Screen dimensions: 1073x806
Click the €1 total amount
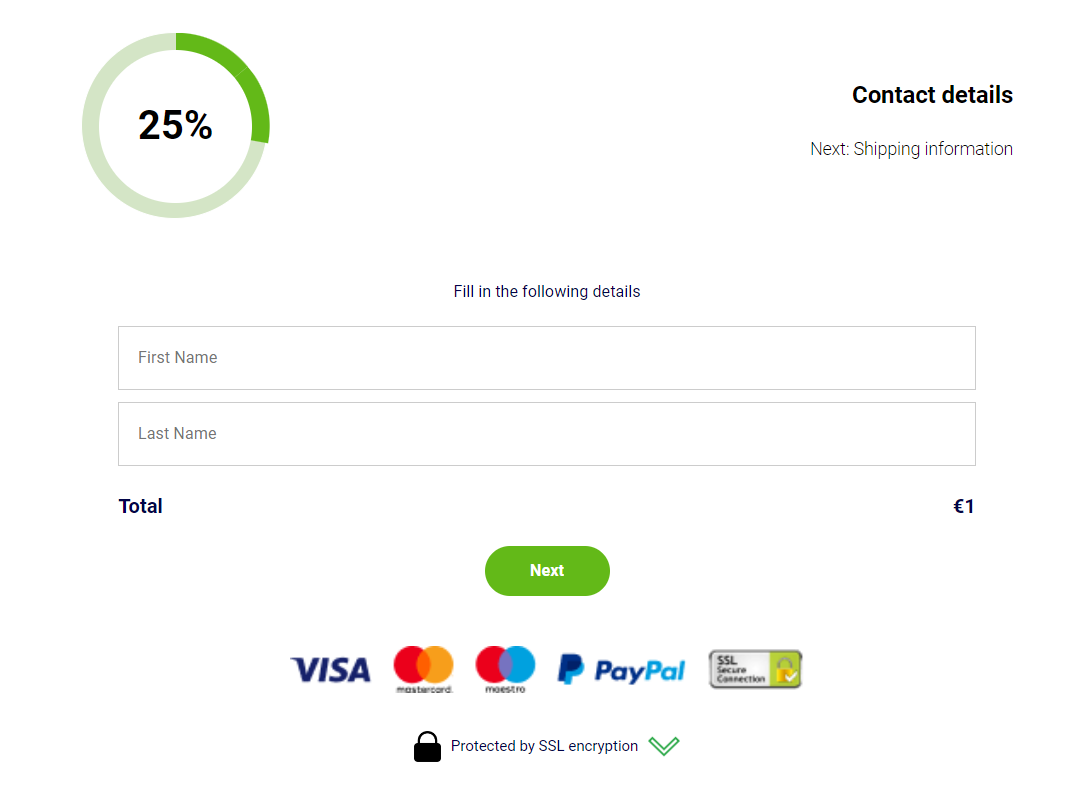964,506
